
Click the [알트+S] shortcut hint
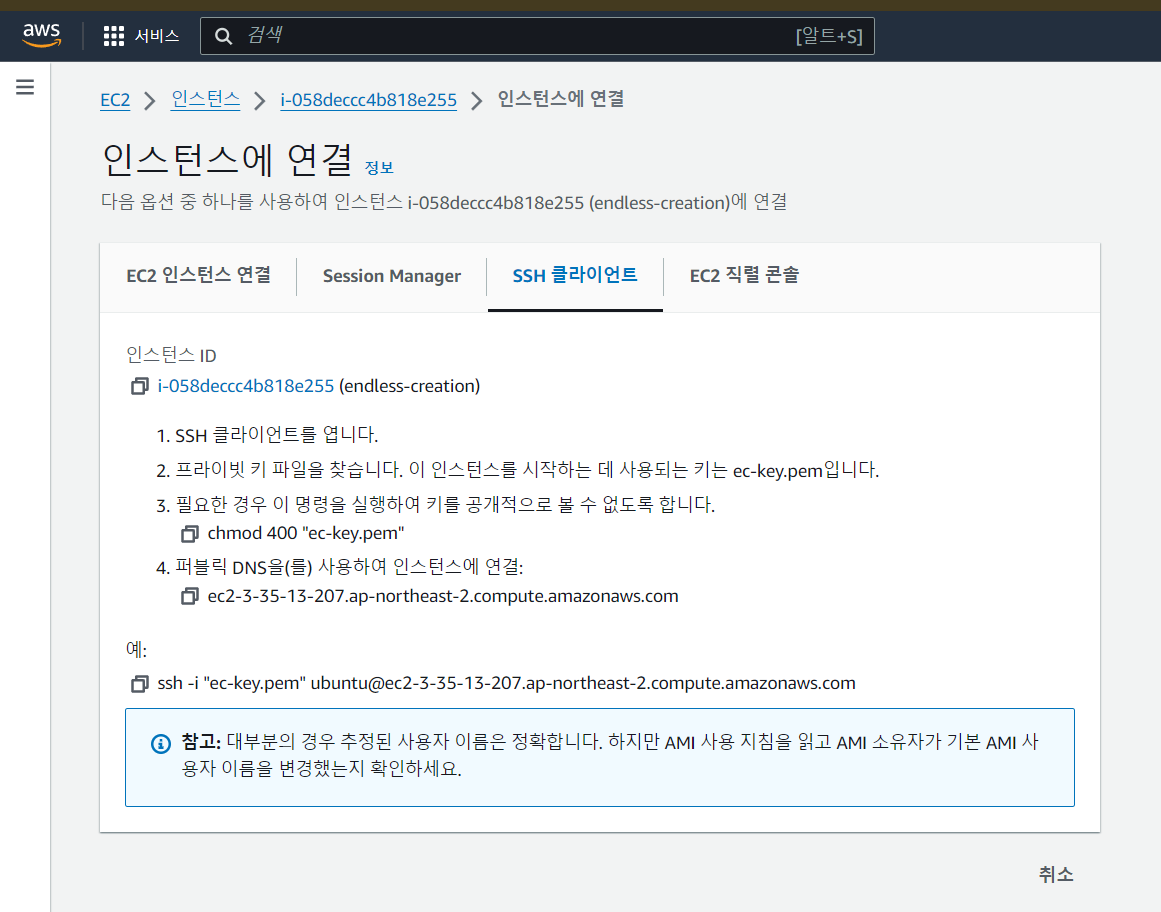pos(829,36)
